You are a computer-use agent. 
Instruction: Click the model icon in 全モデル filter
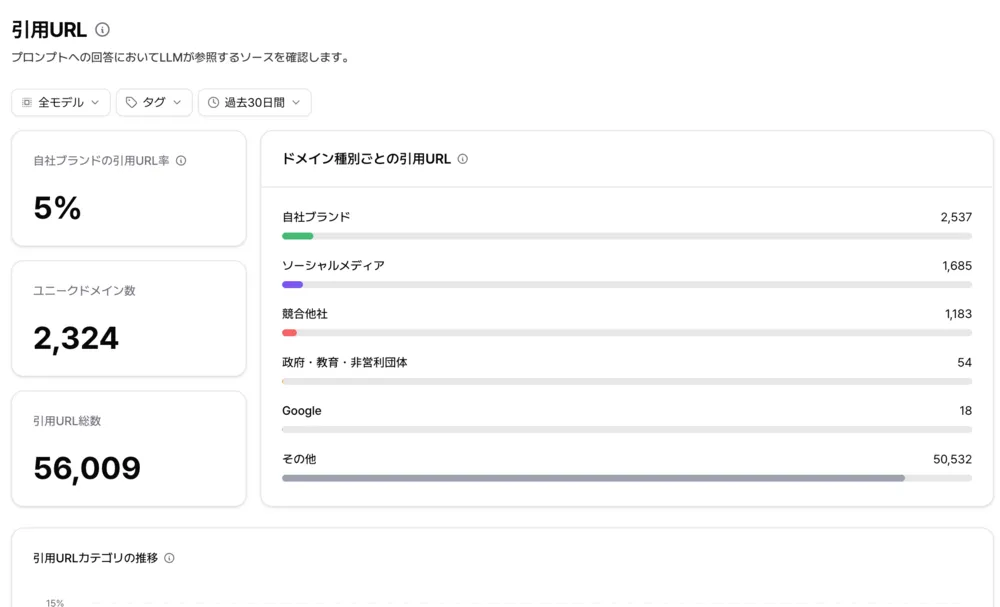tap(27, 103)
